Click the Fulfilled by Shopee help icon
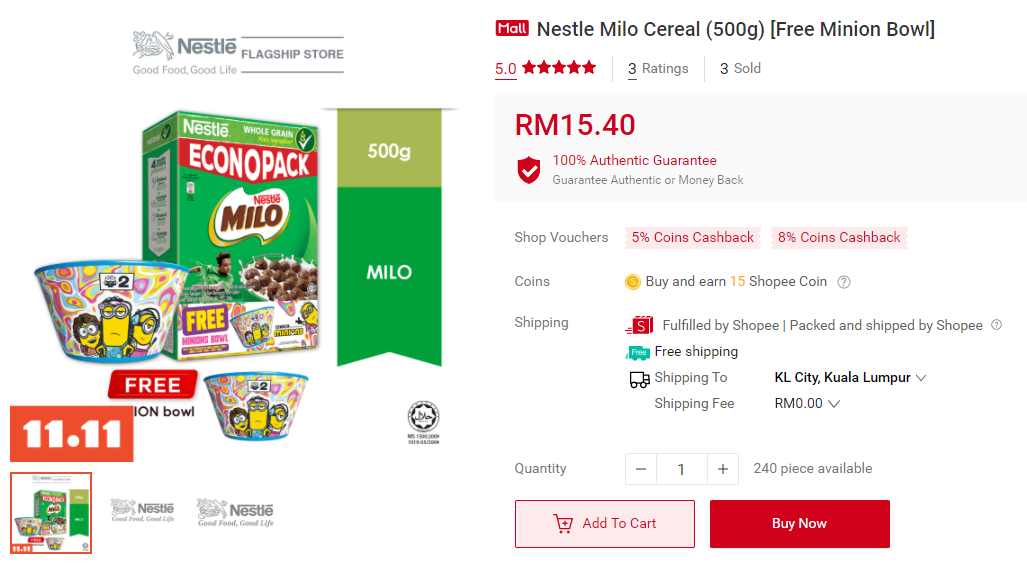This screenshot has height=569, width=1027. tap(995, 325)
